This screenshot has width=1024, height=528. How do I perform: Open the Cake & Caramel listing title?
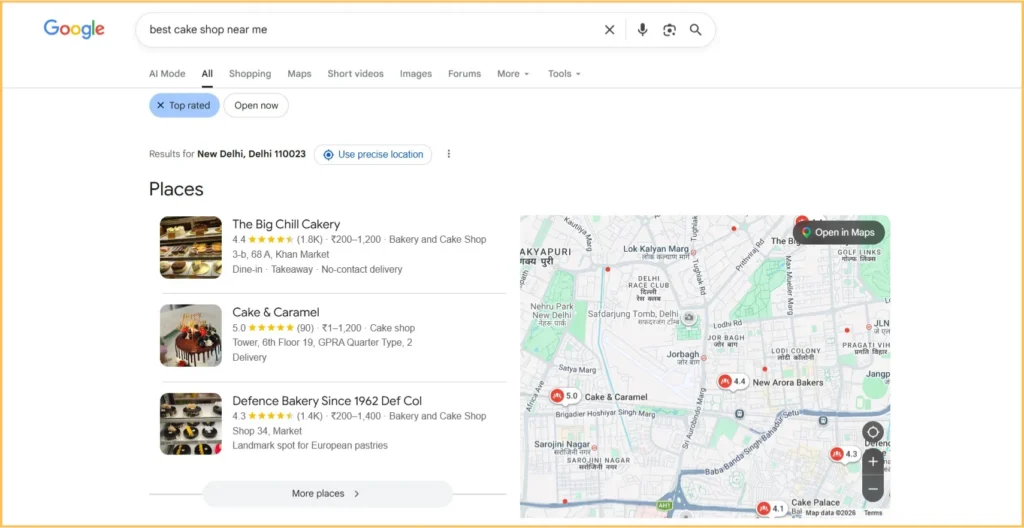click(276, 312)
